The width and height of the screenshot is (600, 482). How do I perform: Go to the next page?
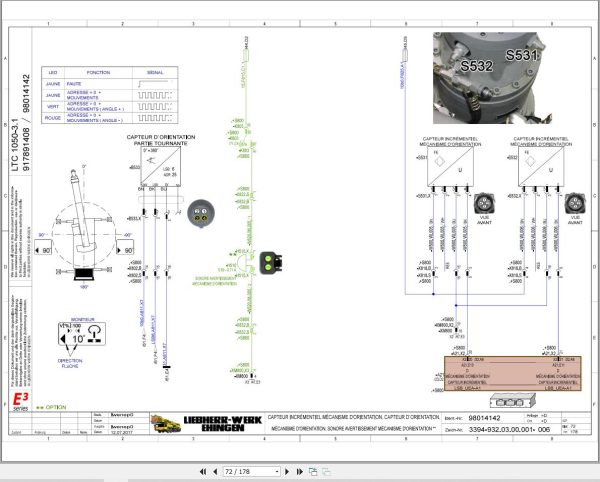click(287, 472)
